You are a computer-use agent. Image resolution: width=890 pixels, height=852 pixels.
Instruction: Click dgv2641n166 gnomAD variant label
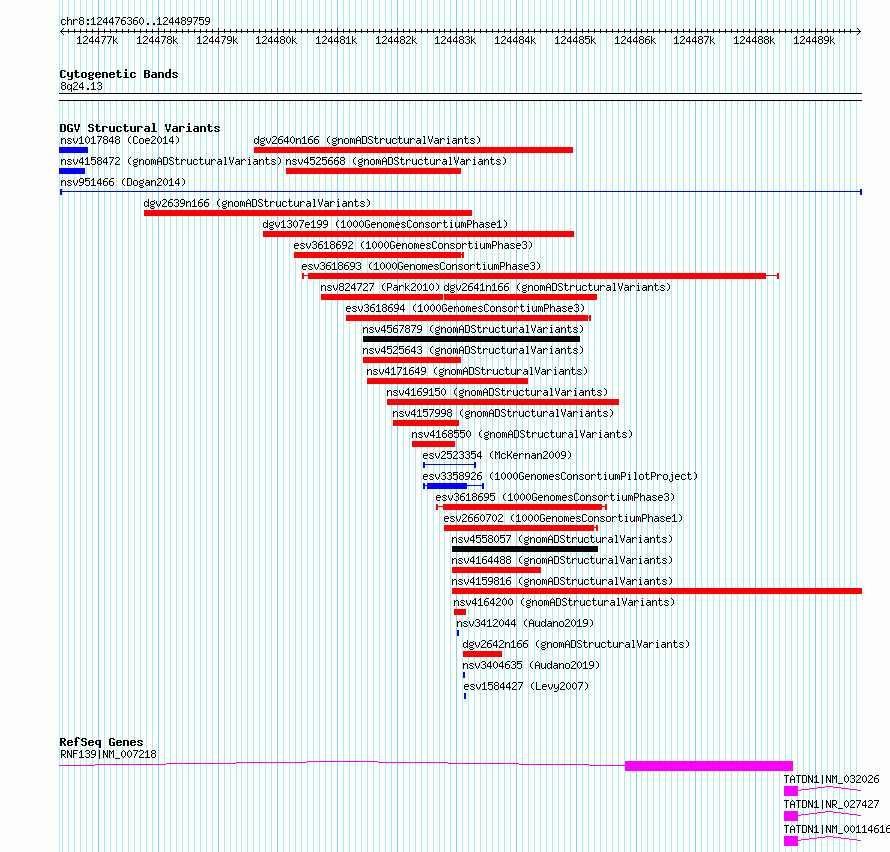[557, 287]
